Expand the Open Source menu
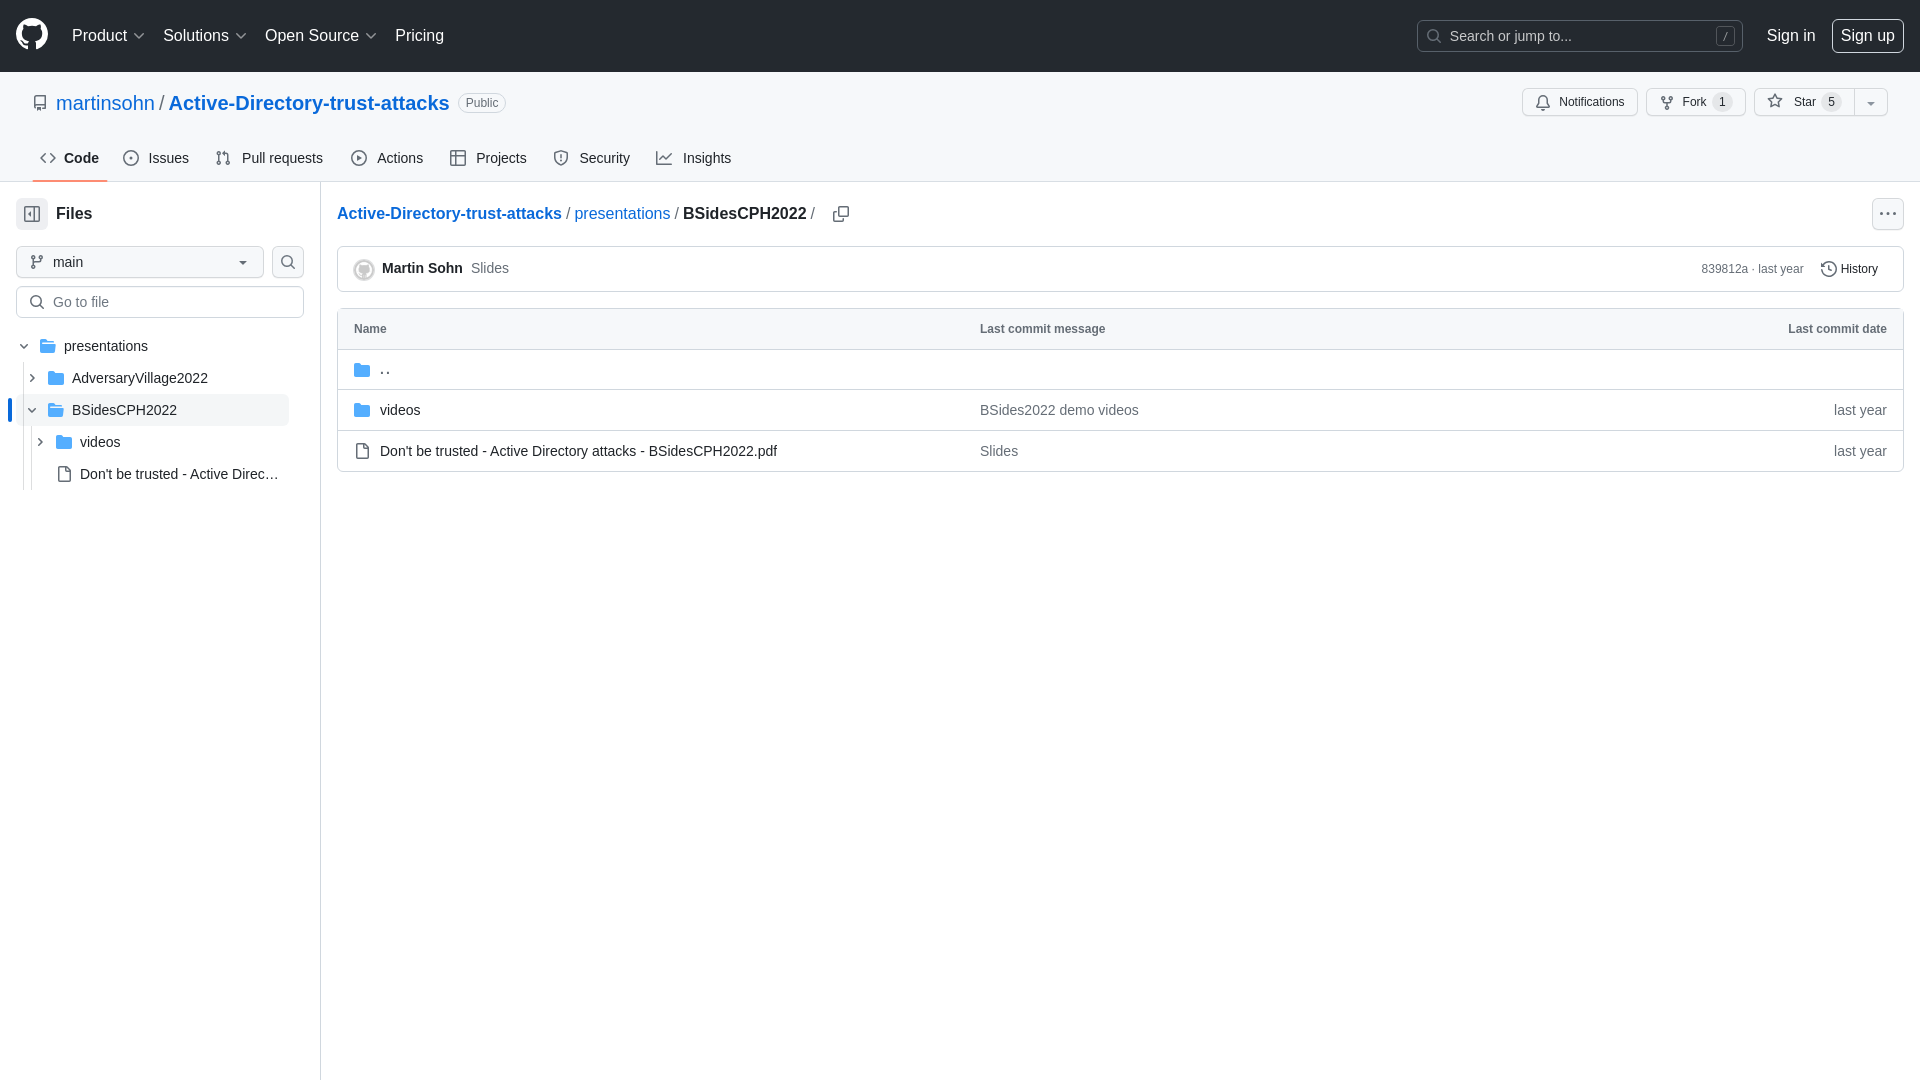This screenshot has width=1920, height=1080. pyautogui.click(x=321, y=36)
